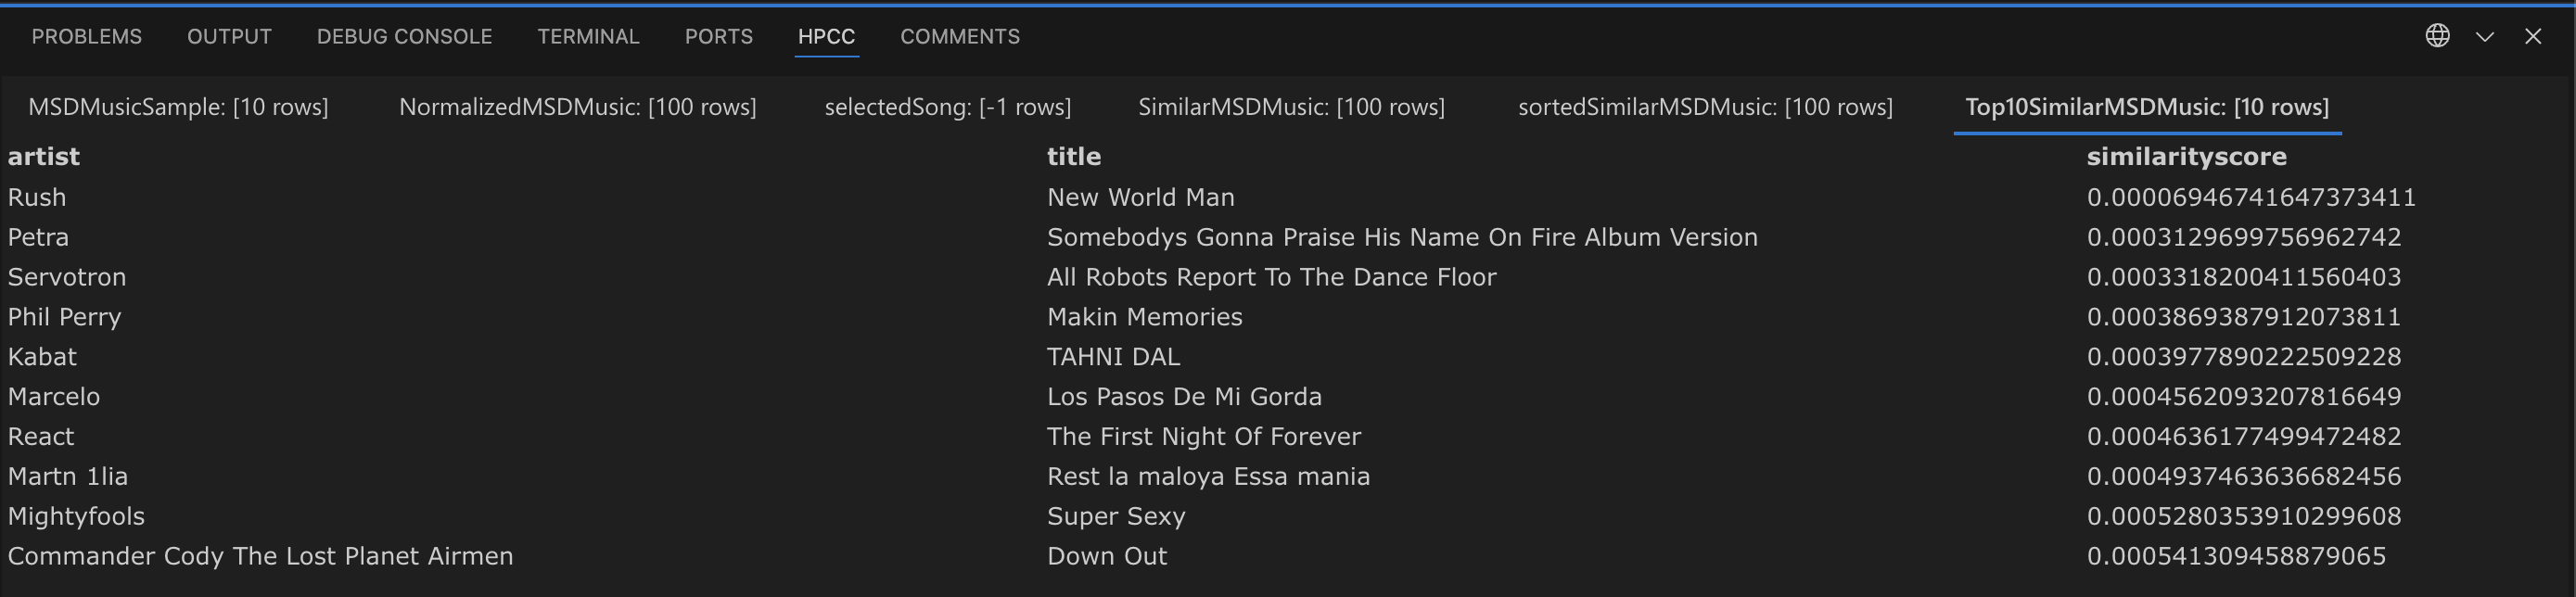View the selectedSong result set
Image resolution: width=2576 pixels, height=597 pixels.
(948, 107)
